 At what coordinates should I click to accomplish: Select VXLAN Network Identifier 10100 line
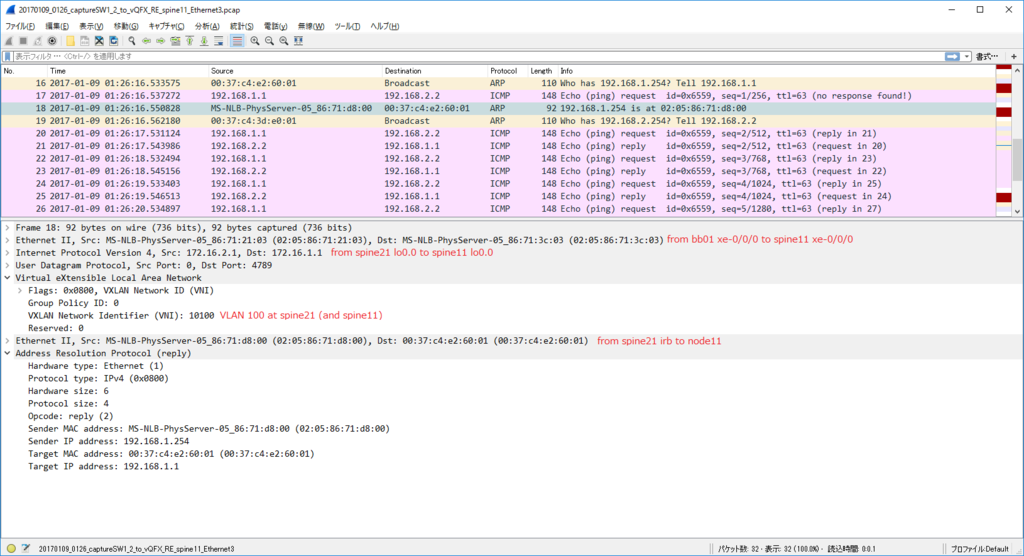(x=121, y=316)
